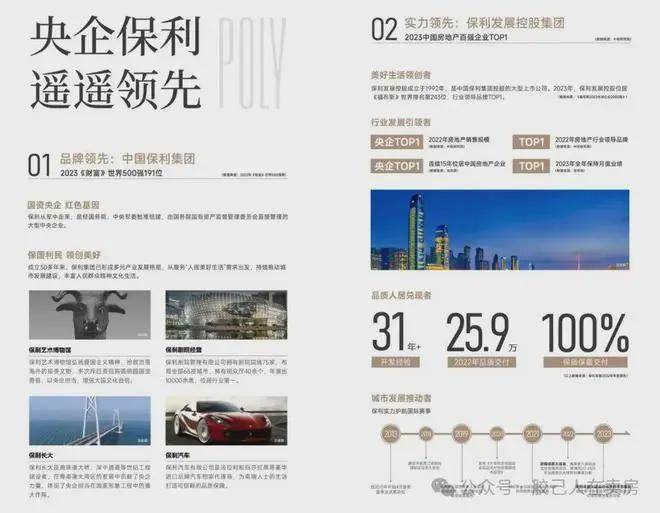Screen dimensions: 660x513
Task: Select the 2021 timeline marker
Action: (533, 434)
